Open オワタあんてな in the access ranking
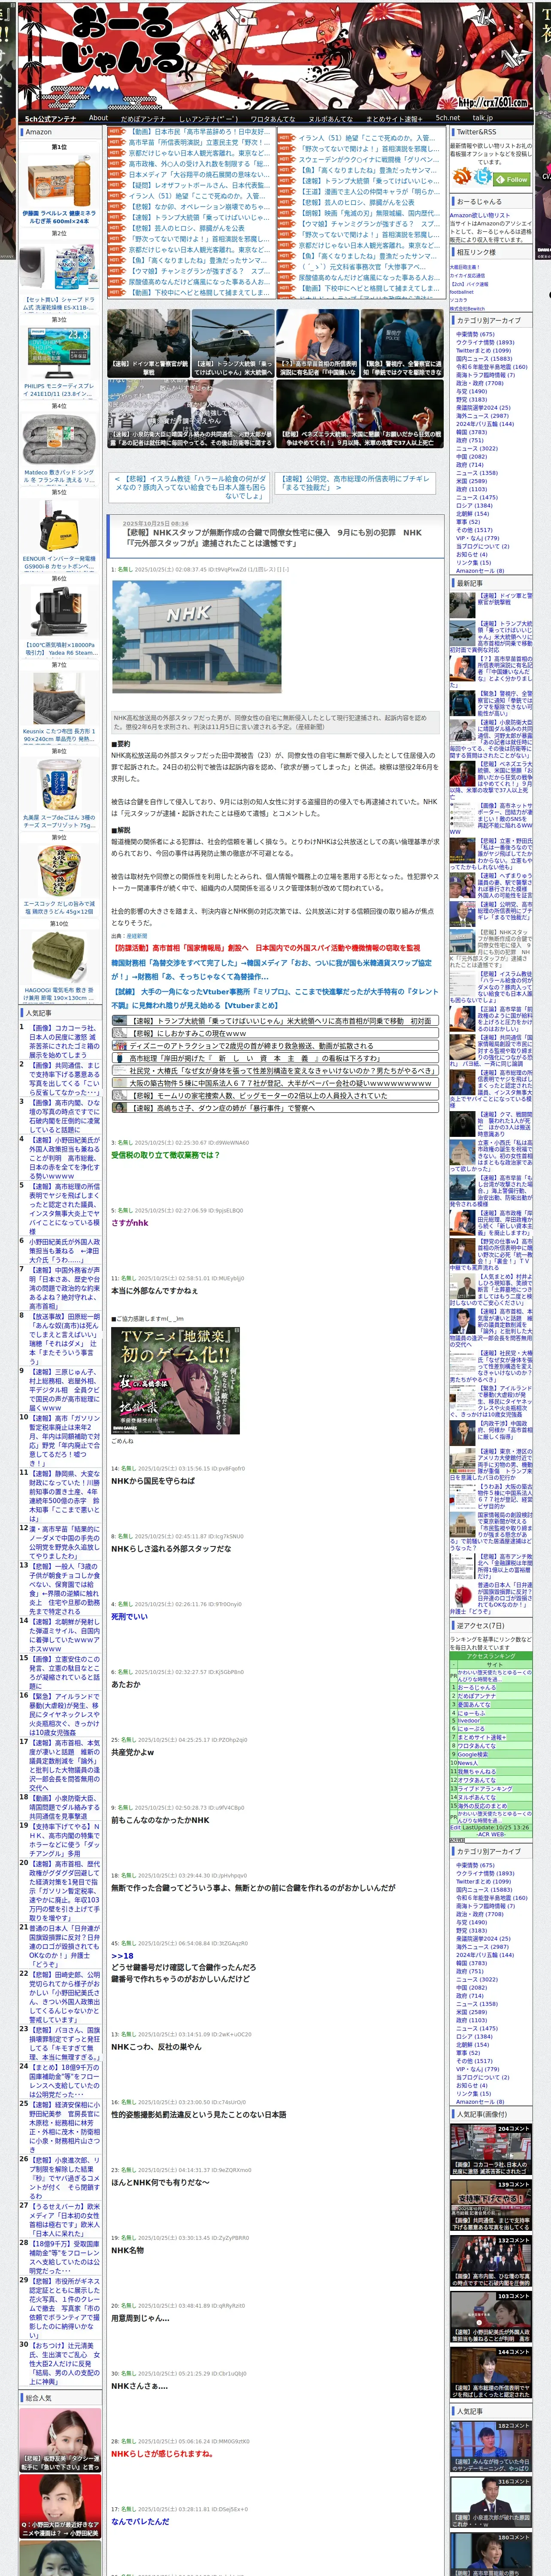 pos(477,1780)
